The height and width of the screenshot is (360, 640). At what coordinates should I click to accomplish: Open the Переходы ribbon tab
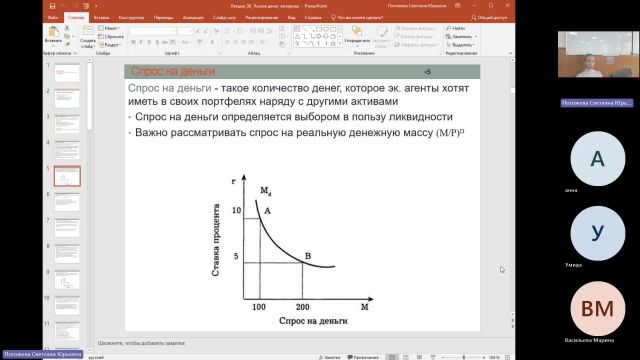pos(163,18)
